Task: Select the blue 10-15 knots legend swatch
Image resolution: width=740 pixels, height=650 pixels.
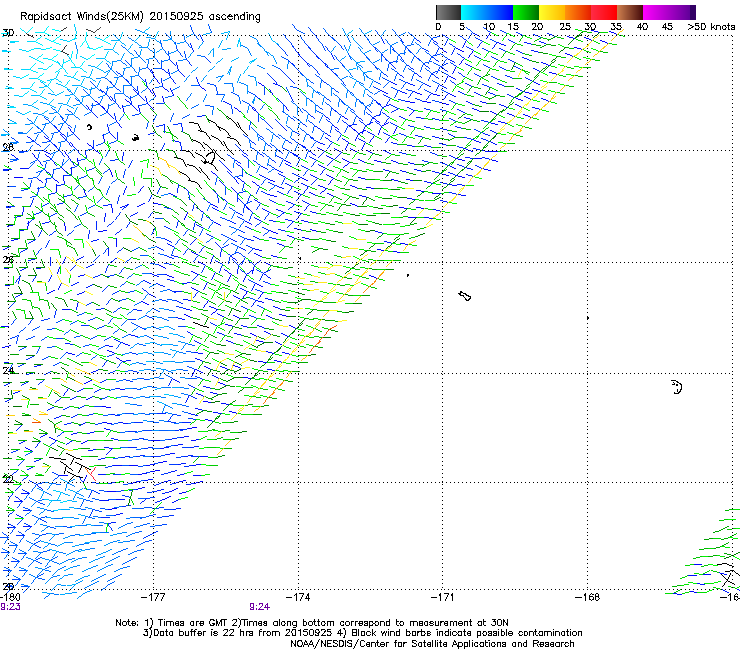Action: 500,12
